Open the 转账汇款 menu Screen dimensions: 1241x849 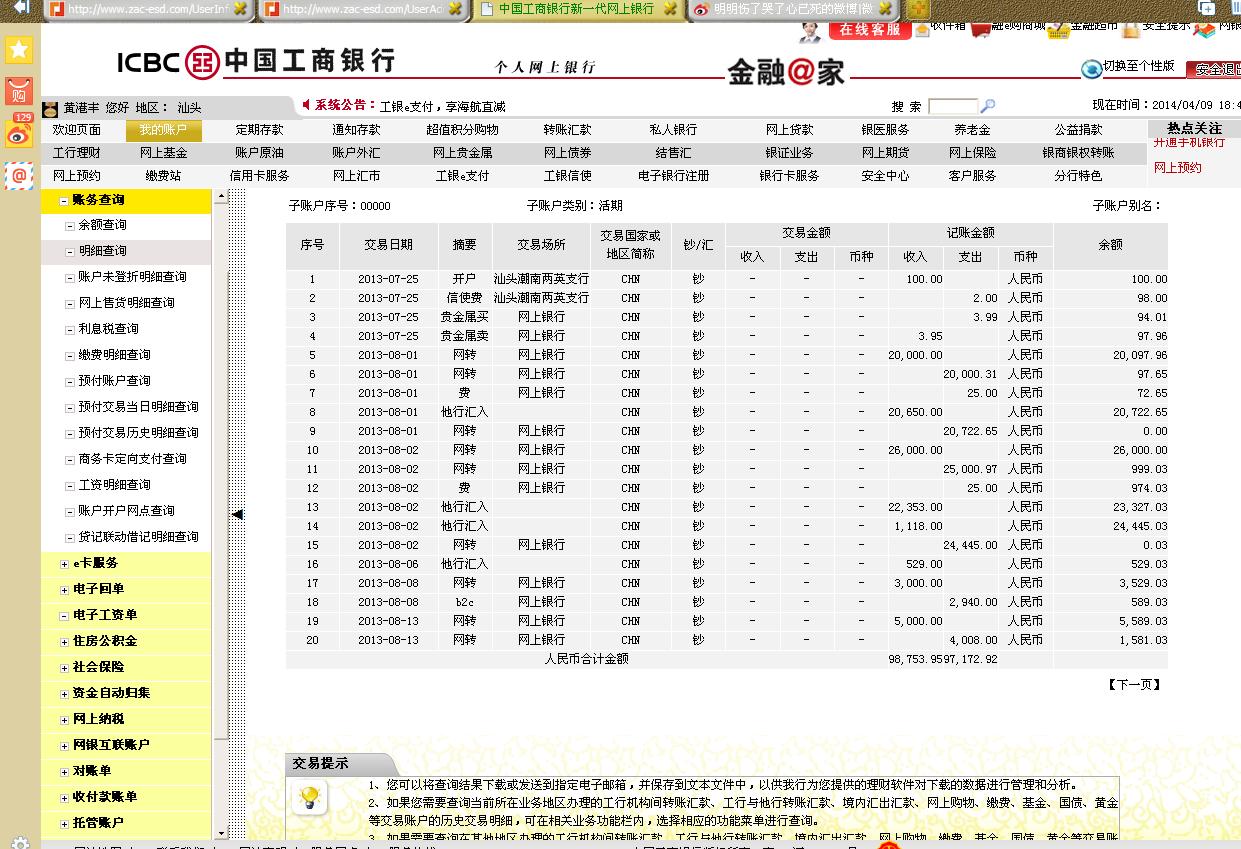click(567, 130)
